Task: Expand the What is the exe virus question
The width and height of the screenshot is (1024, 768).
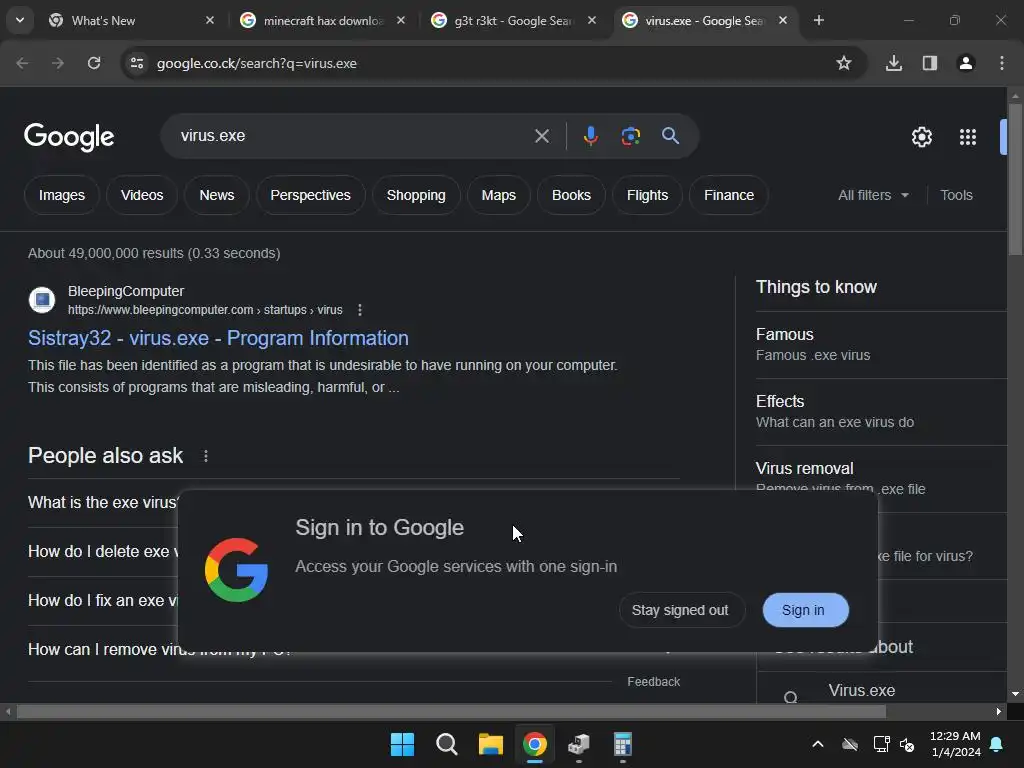Action: 103,503
